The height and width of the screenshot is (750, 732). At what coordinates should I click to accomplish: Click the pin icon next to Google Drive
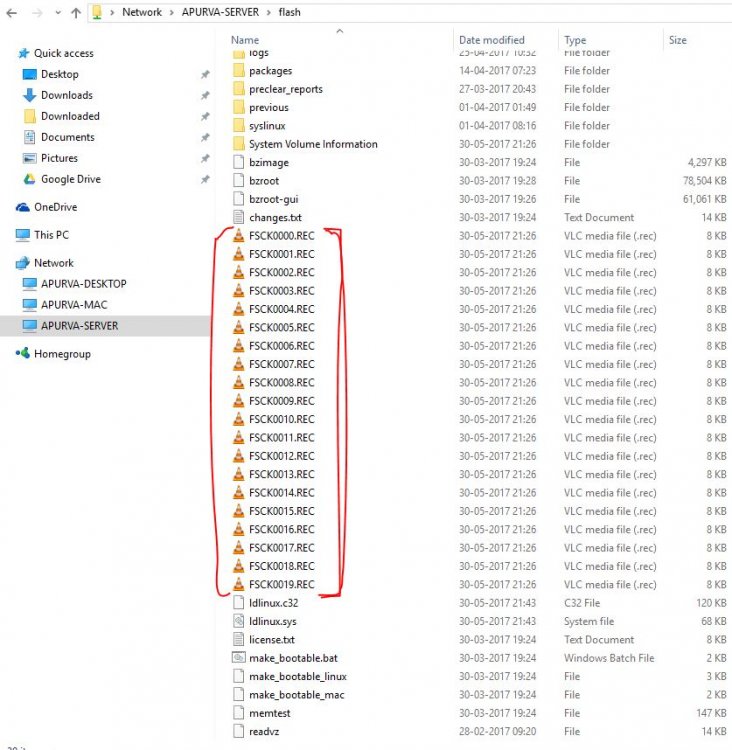[x=205, y=180]
